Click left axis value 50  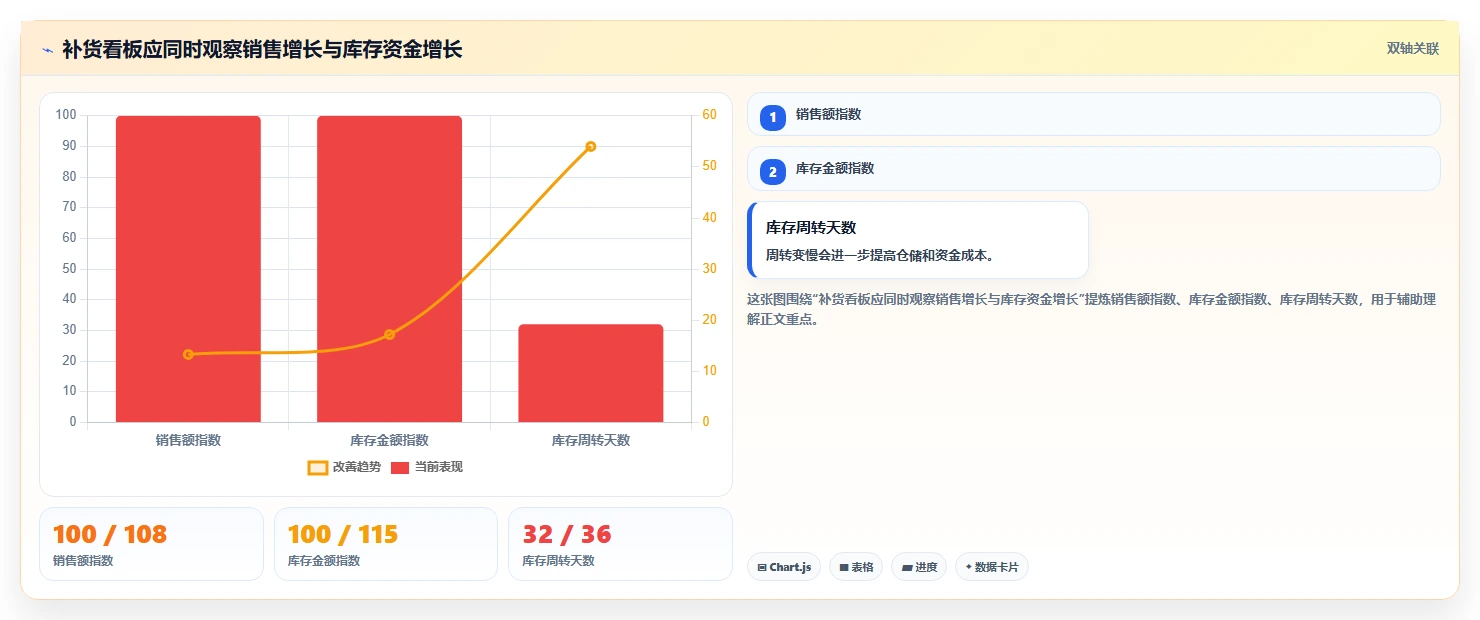(69, 269)
